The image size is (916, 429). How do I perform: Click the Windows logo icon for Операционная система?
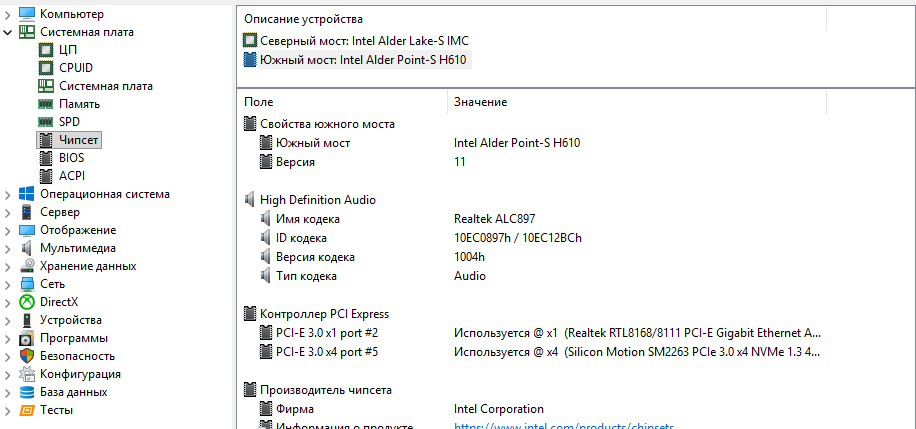pyautogui.click(x=27, y=194)
